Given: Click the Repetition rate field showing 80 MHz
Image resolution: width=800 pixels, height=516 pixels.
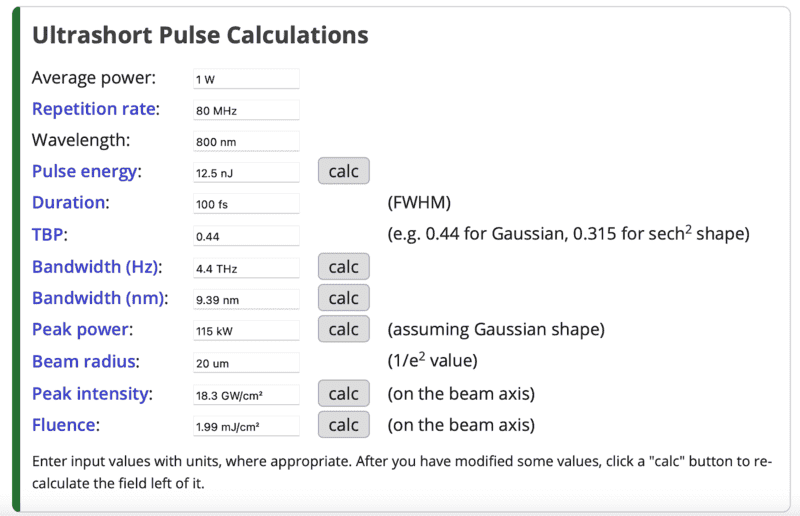Looking at the screenshot, I should point(246,110).
